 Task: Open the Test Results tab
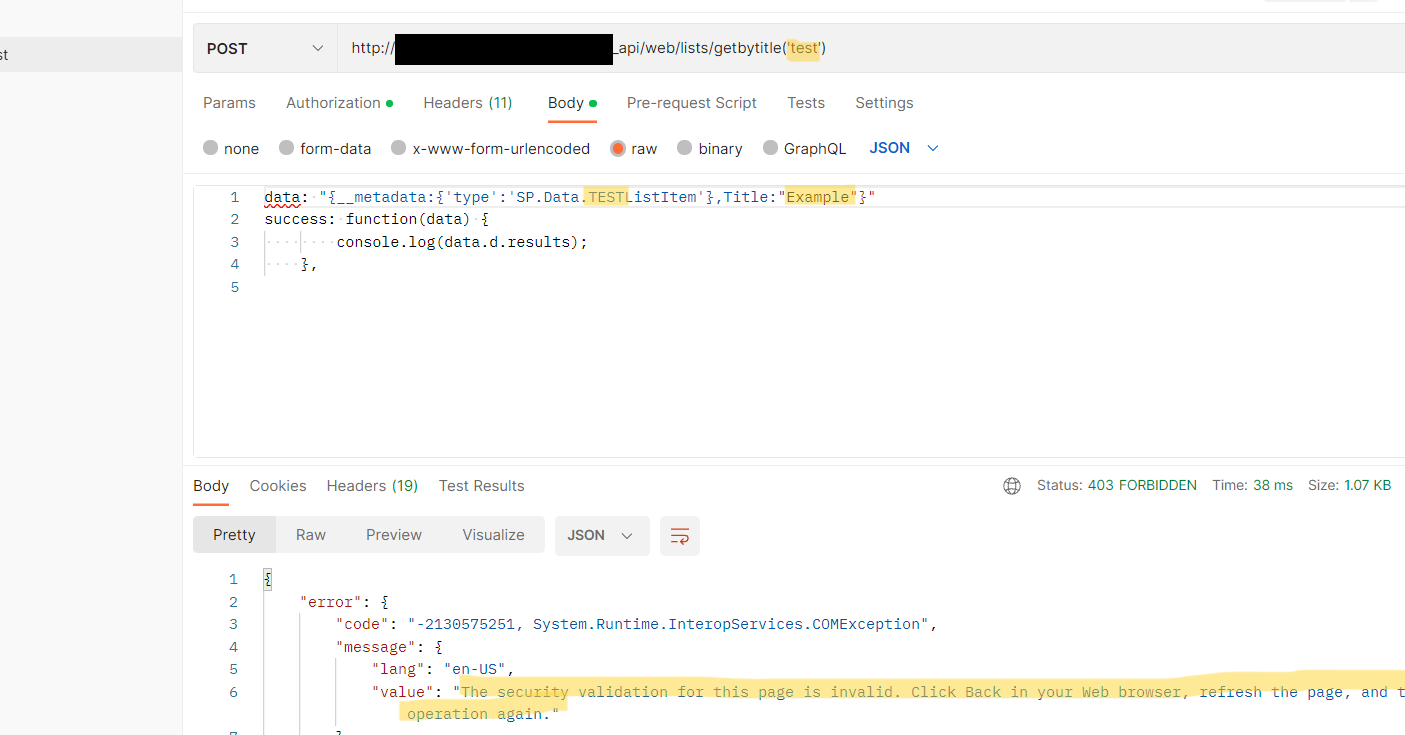[x=481, y=486]
